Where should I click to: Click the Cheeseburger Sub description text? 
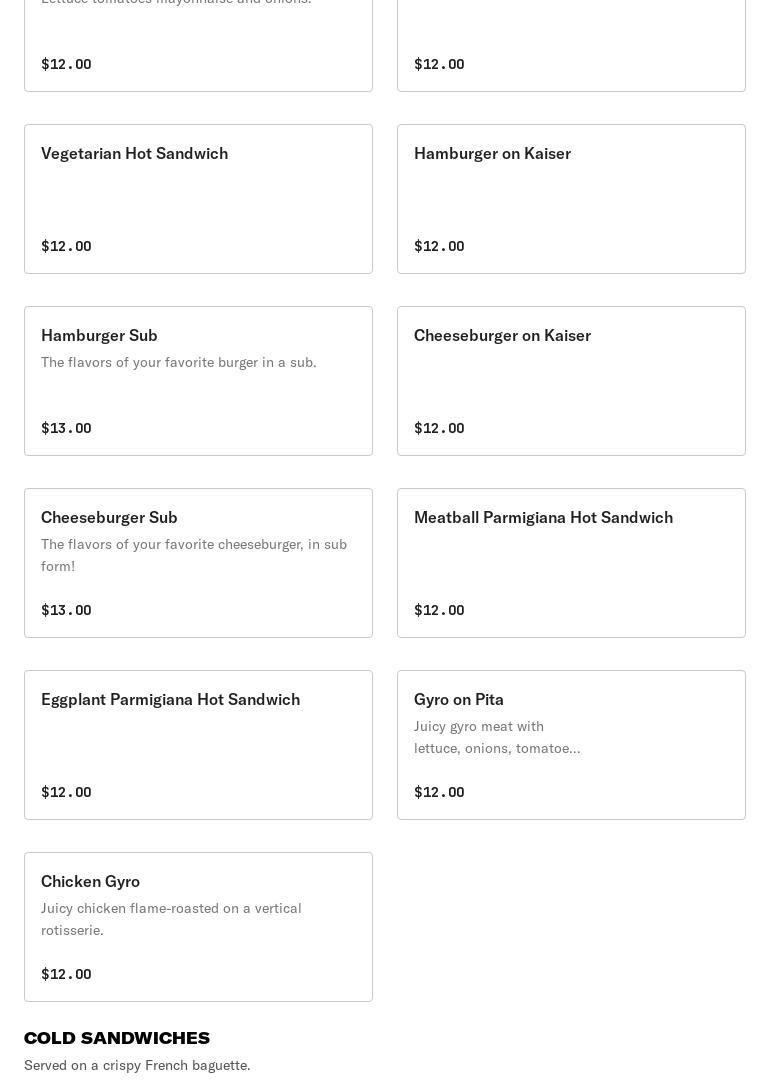coord(193,554)
